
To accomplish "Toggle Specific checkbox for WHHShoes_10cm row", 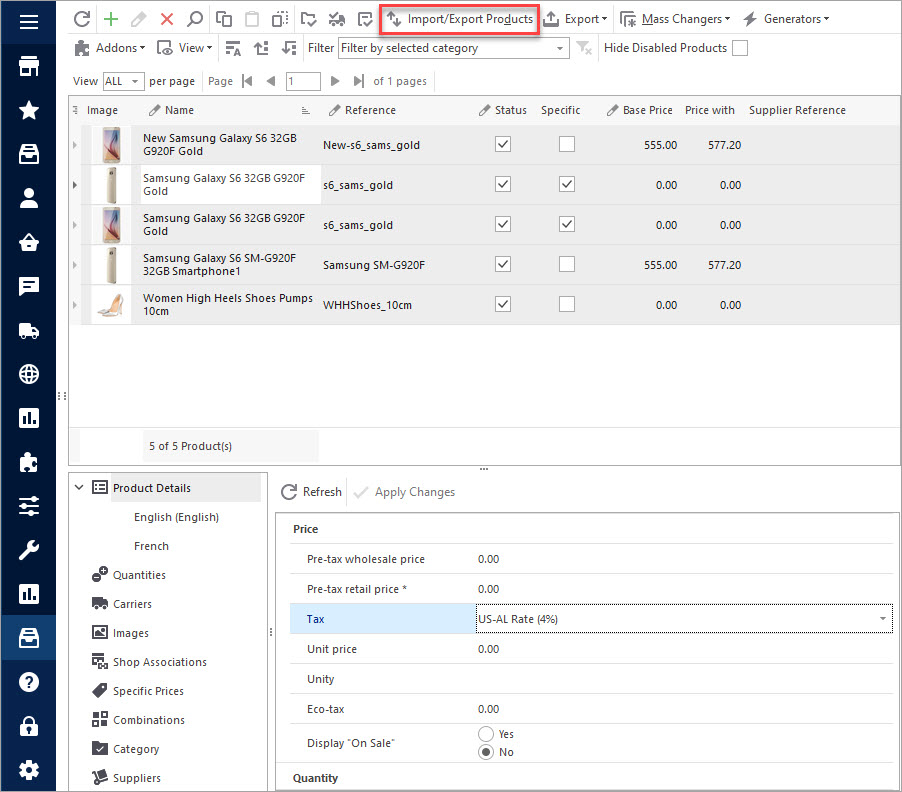I will click(x=567, y=304).
